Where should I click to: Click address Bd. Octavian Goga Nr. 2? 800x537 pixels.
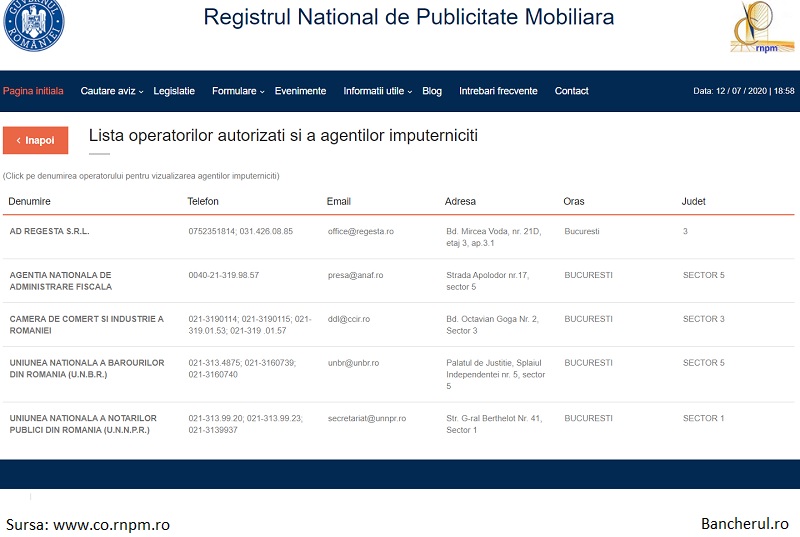click(x=492, y=324)
